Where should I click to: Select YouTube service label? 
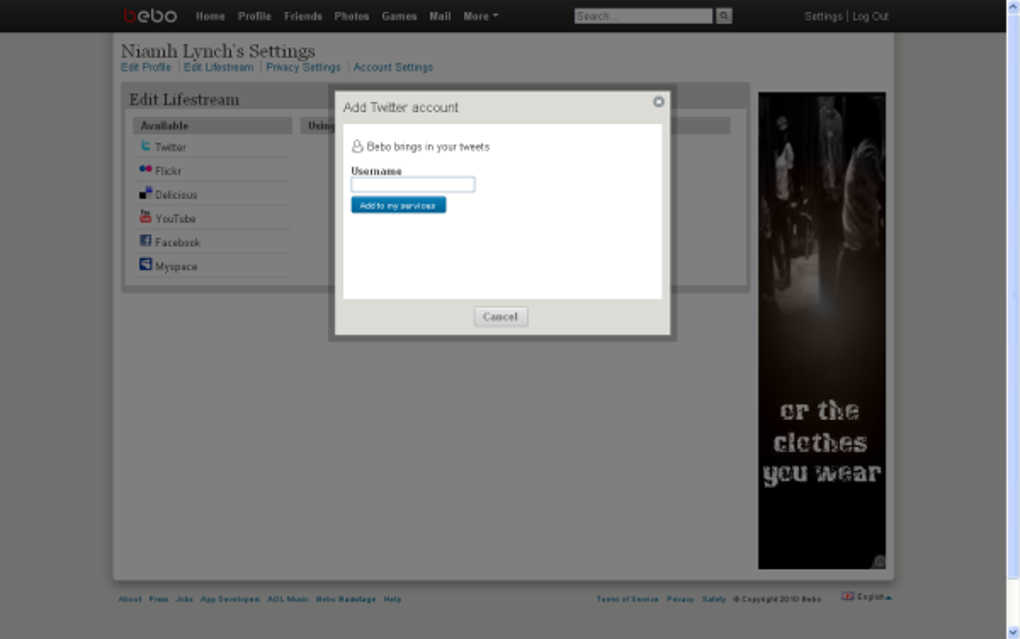tap(175, 219)
